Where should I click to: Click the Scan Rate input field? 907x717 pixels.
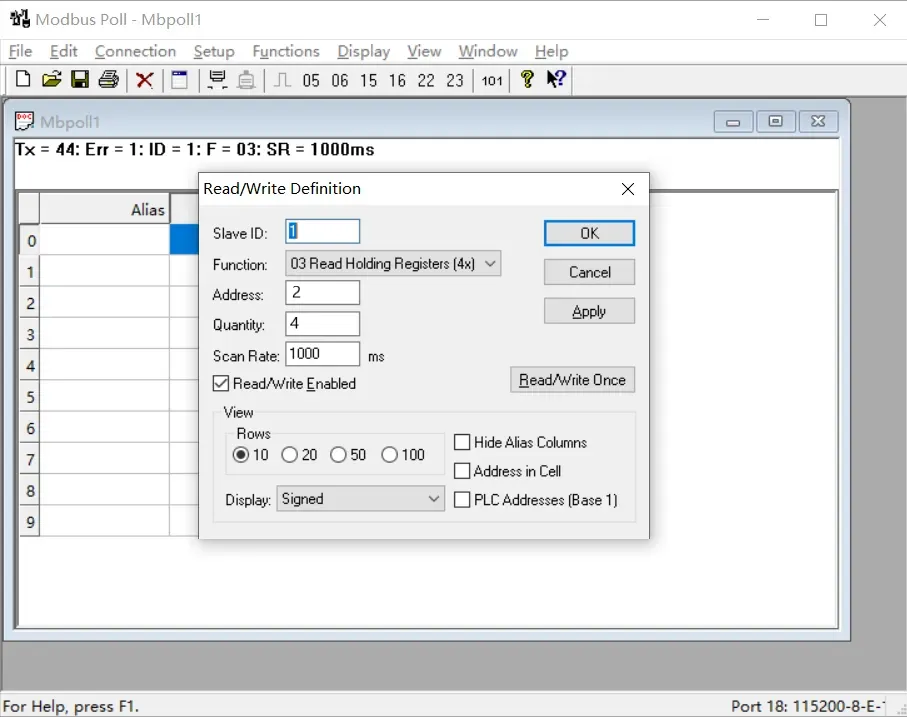[322, 354]
